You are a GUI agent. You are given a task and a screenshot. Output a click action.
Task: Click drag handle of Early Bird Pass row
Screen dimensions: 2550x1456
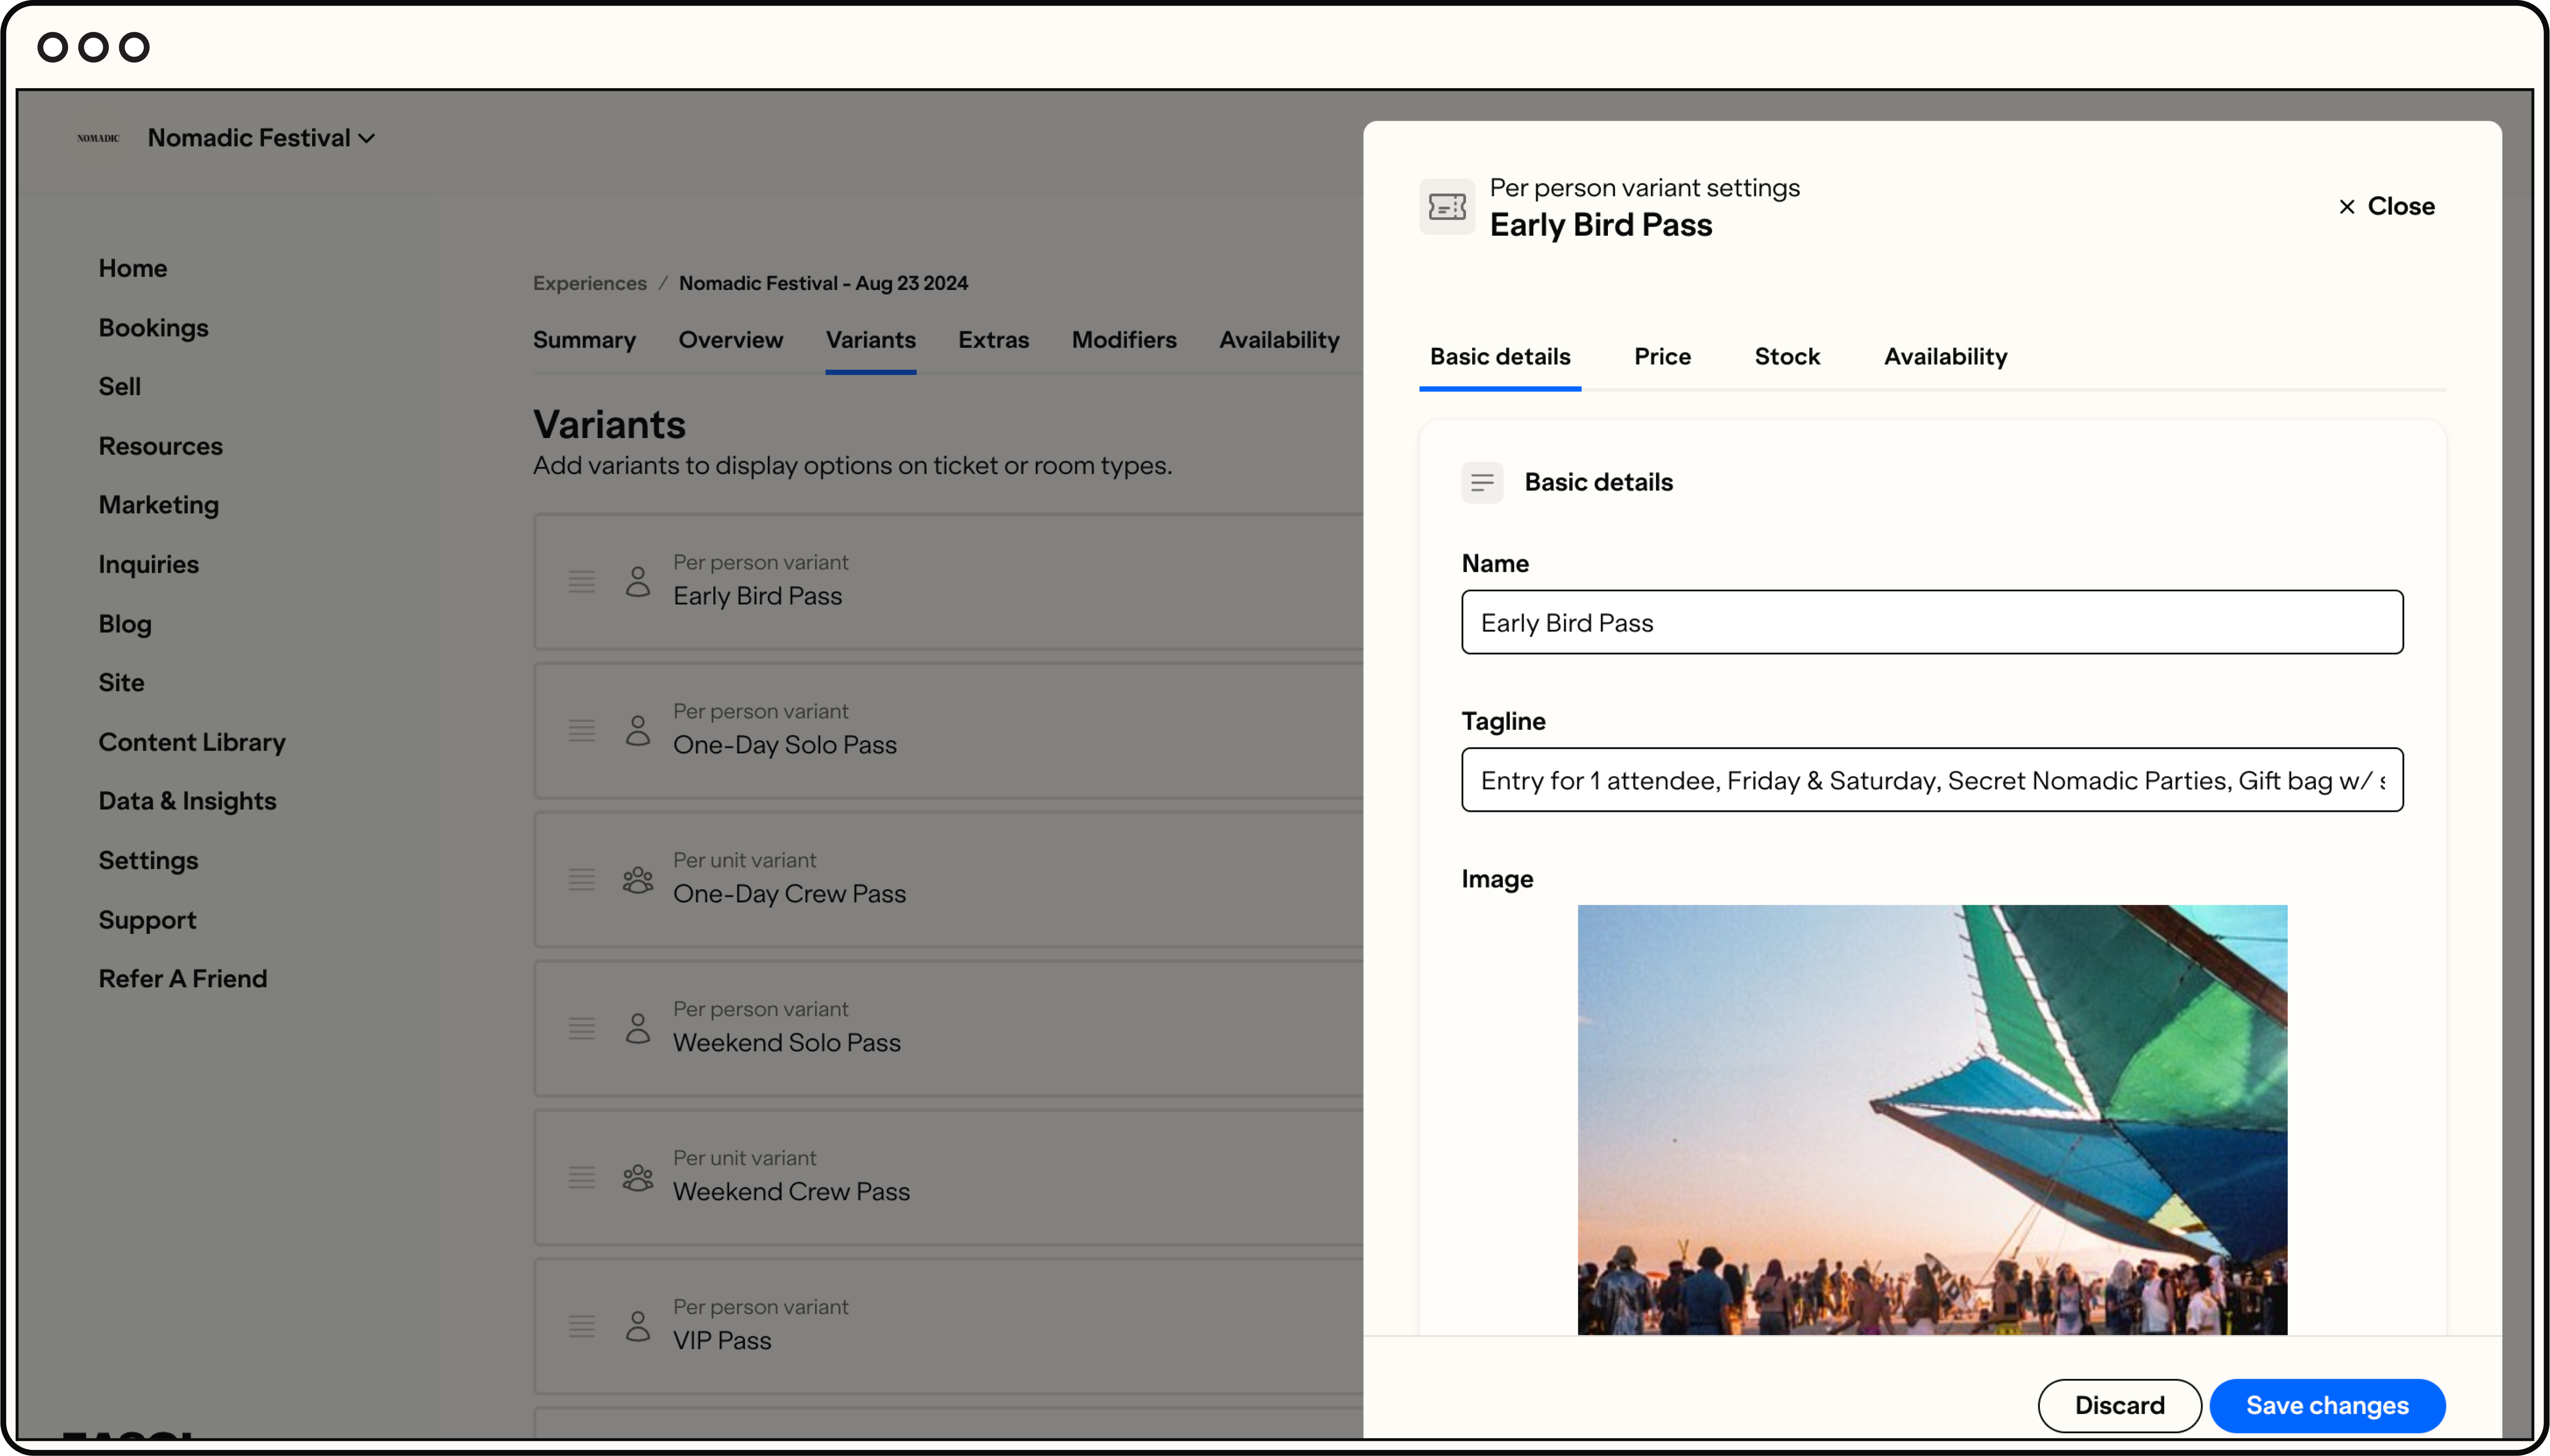tap(582, 581)
